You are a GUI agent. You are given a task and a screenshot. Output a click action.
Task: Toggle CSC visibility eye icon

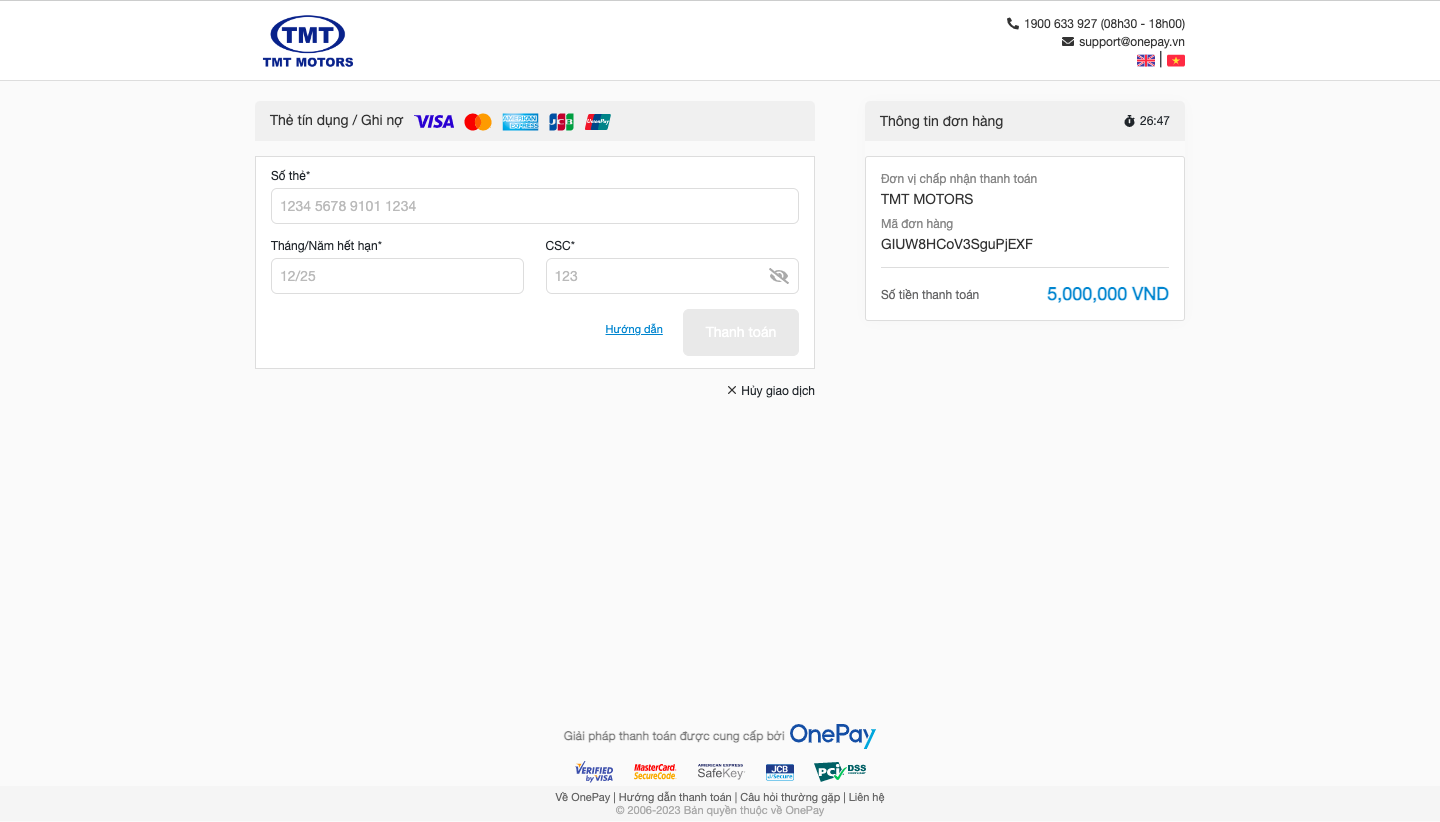click(x=779, y=276)
